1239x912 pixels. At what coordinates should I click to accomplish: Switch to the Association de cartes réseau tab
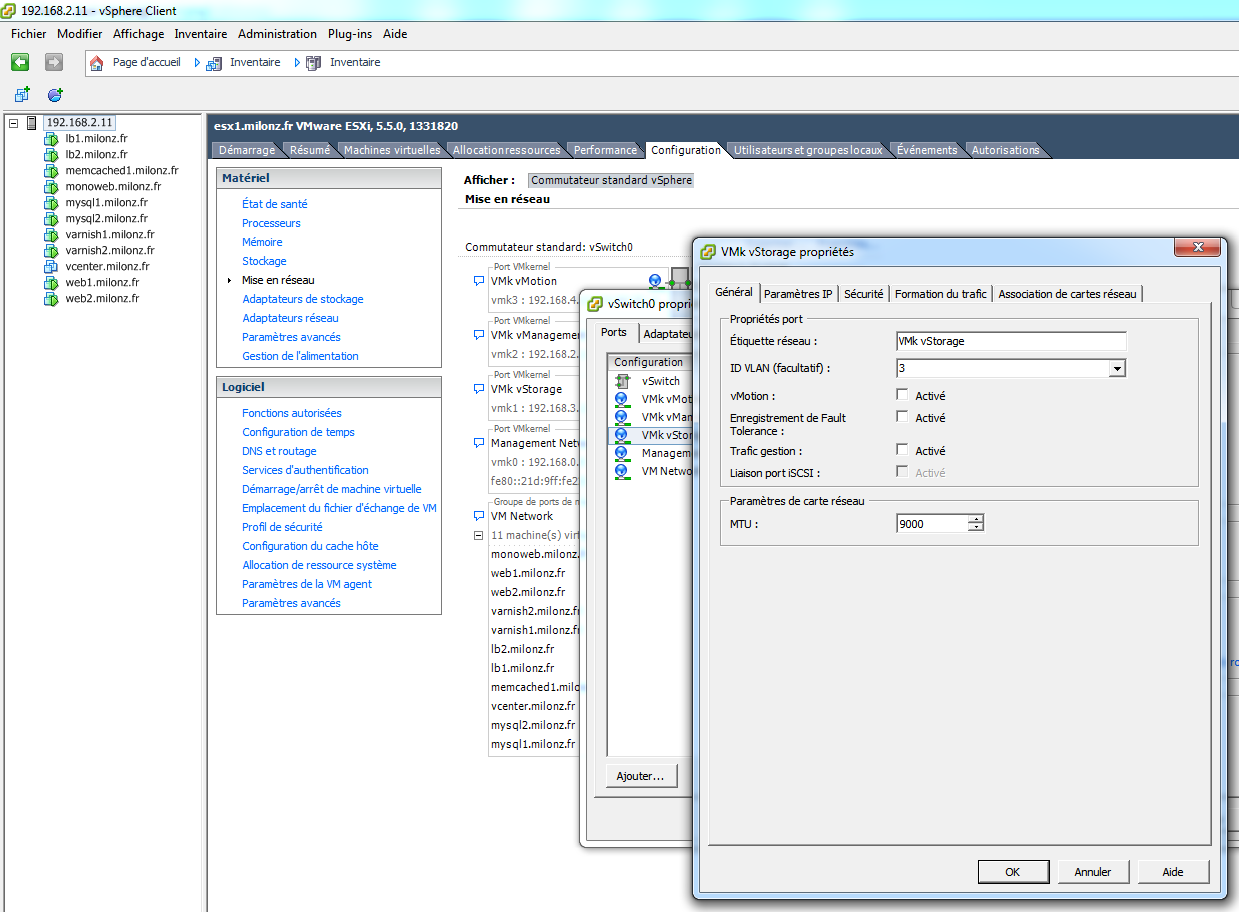coord(1068,294)
